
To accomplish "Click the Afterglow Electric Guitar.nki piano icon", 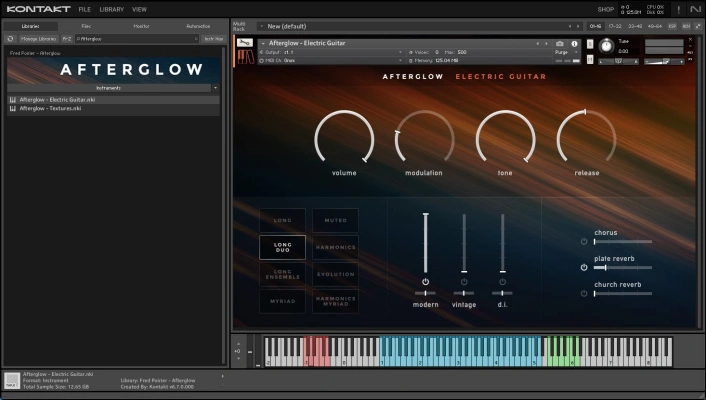I will [13, 100].
